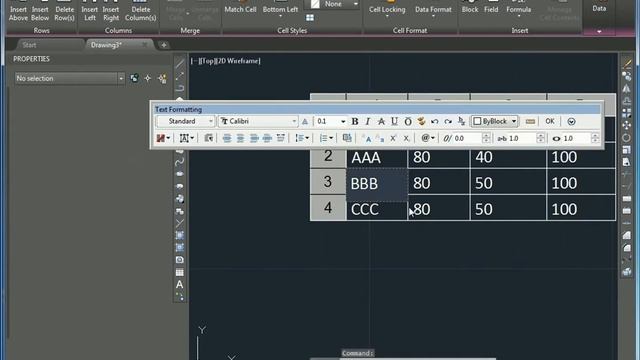Screen dimensions: 640x360
Task: Click Undo in Text Formatting toolbar
Action: pos(434,121)
